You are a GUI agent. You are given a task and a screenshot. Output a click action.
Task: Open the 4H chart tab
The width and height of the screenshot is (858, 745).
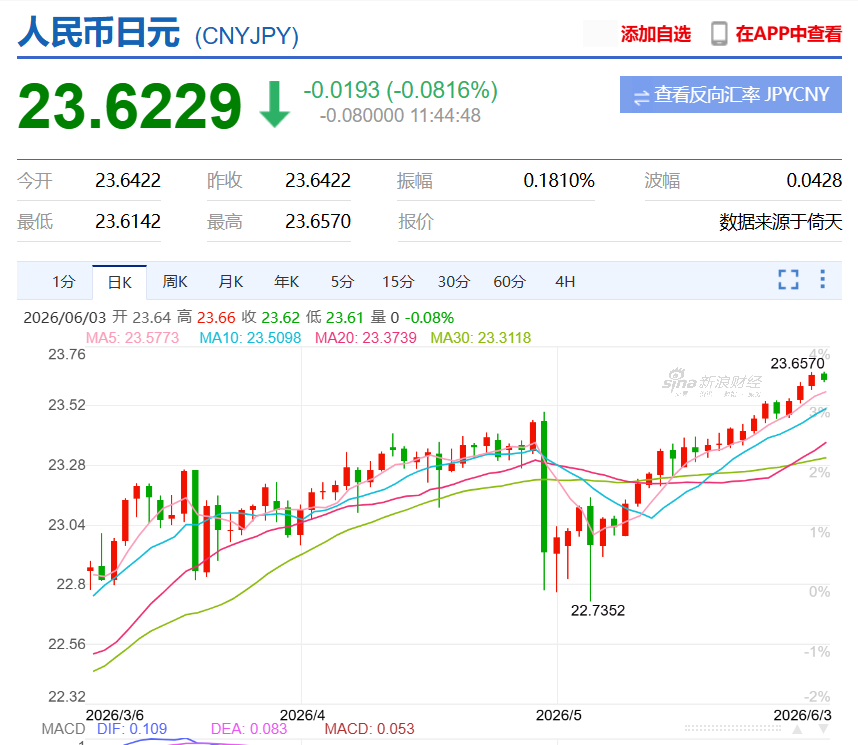(565, 282)
